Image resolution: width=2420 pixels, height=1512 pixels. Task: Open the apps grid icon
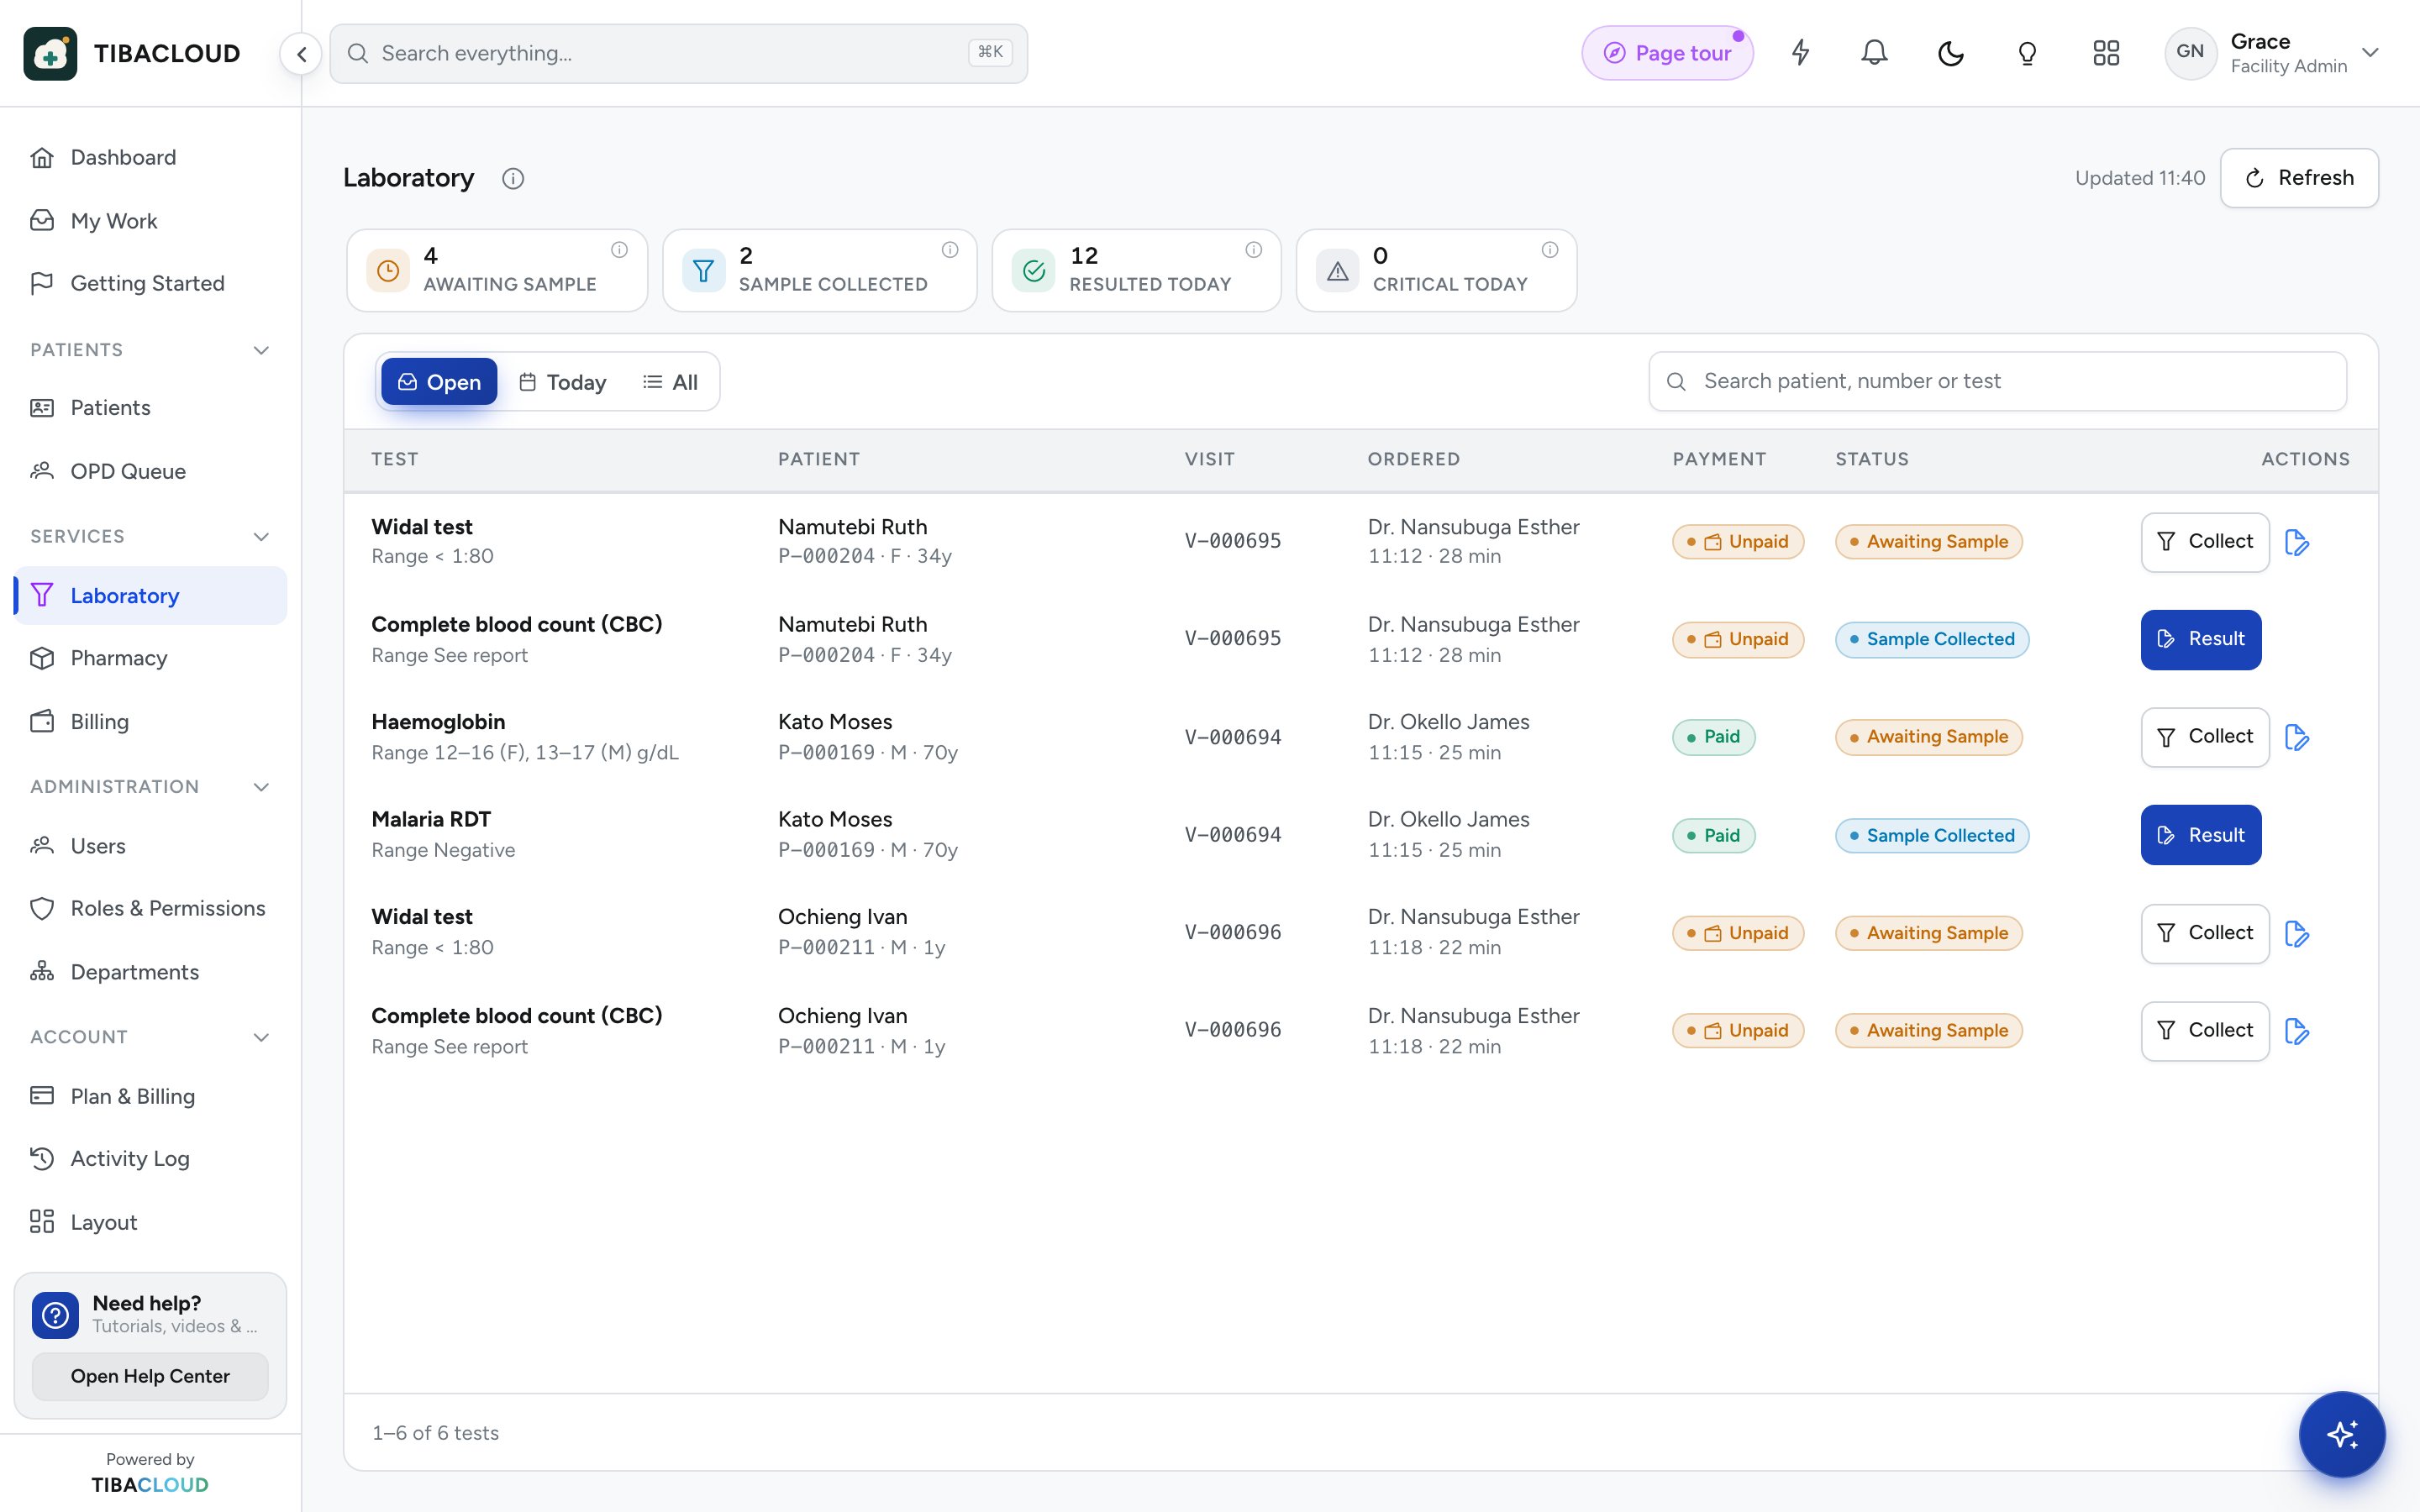[2106, 53]
